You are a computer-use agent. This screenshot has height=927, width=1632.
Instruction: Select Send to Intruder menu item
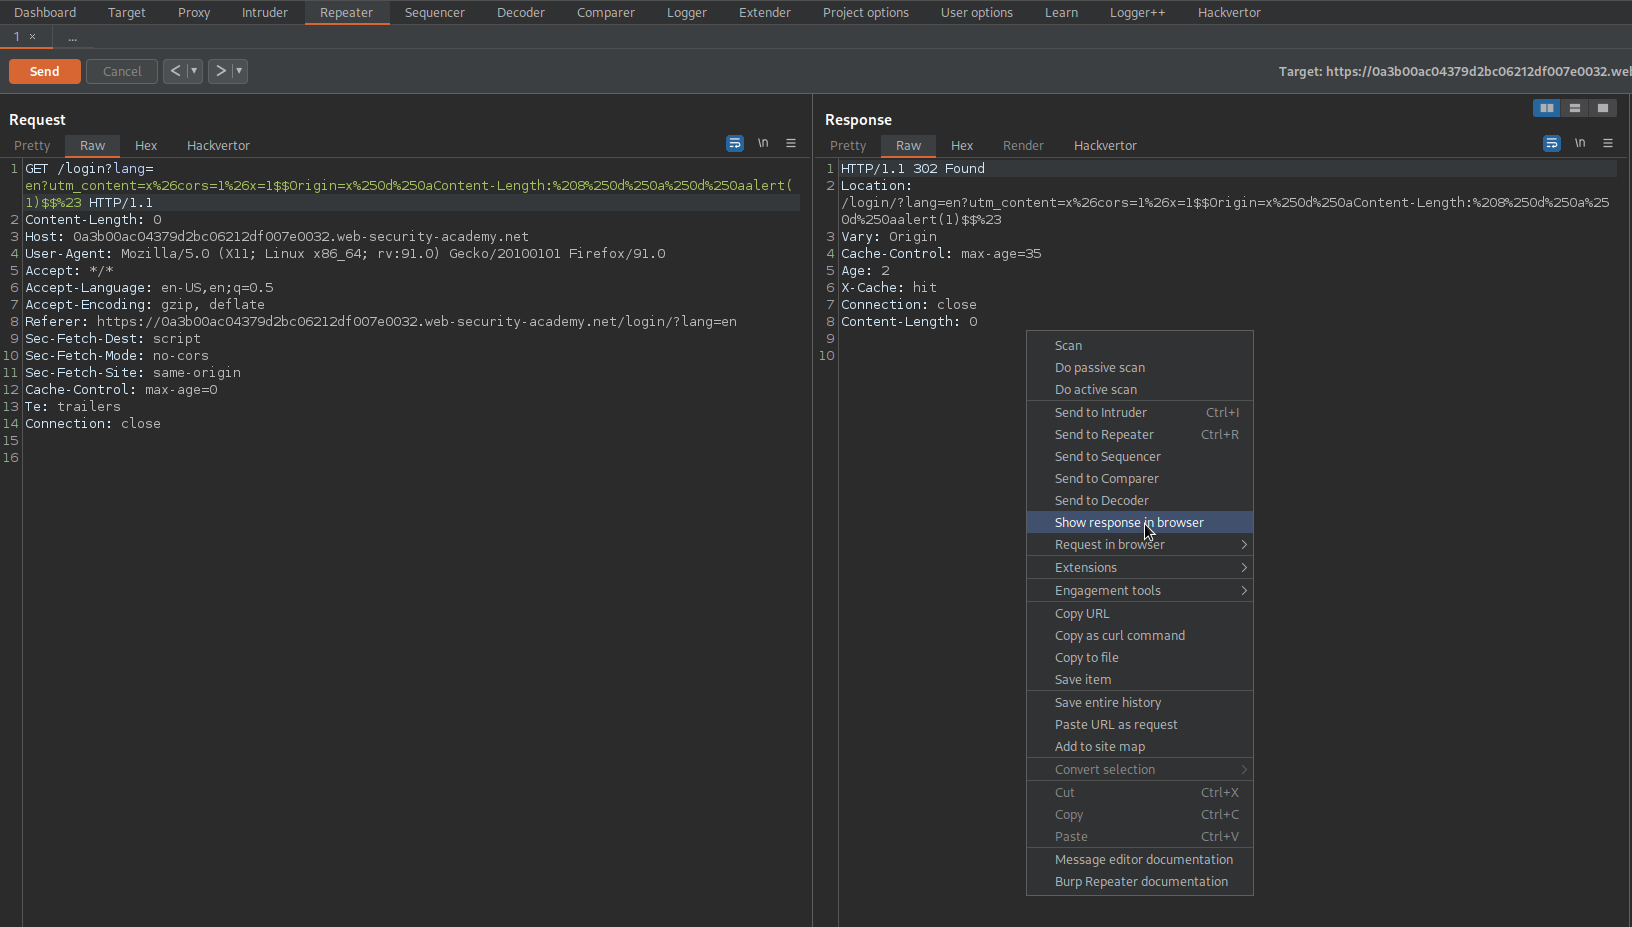coord(1140,413)
